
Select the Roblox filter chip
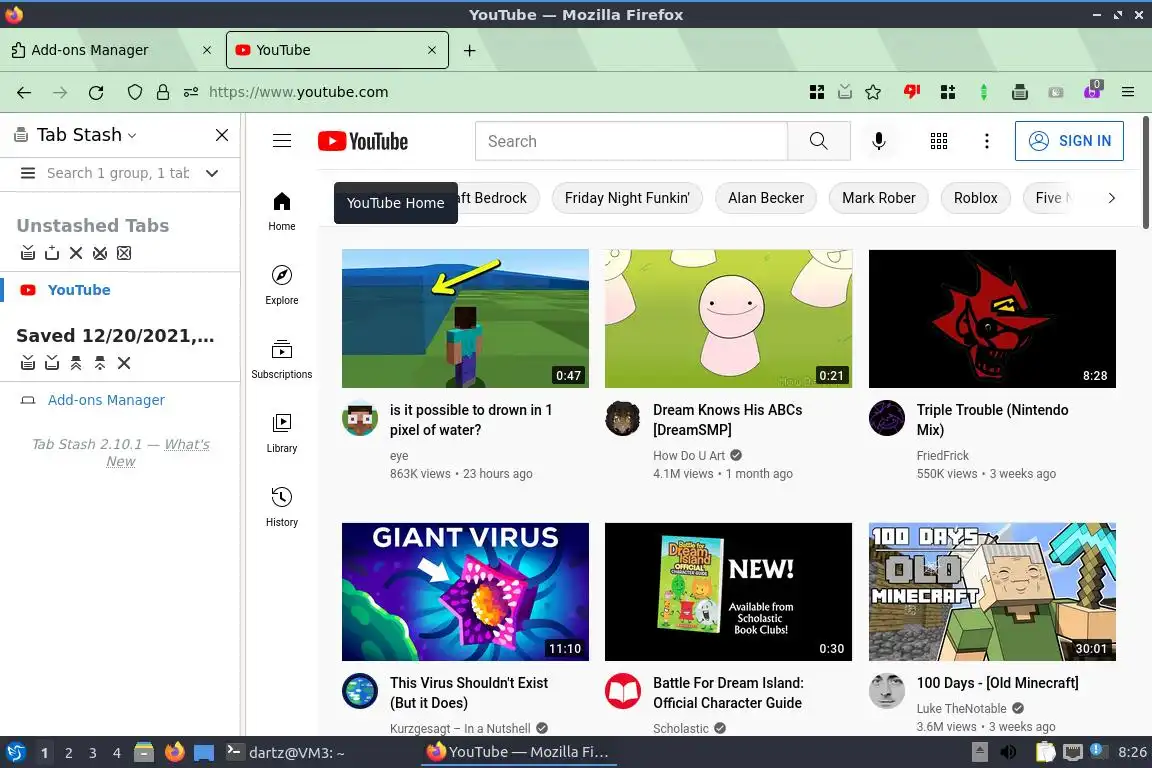coord(976,198)
